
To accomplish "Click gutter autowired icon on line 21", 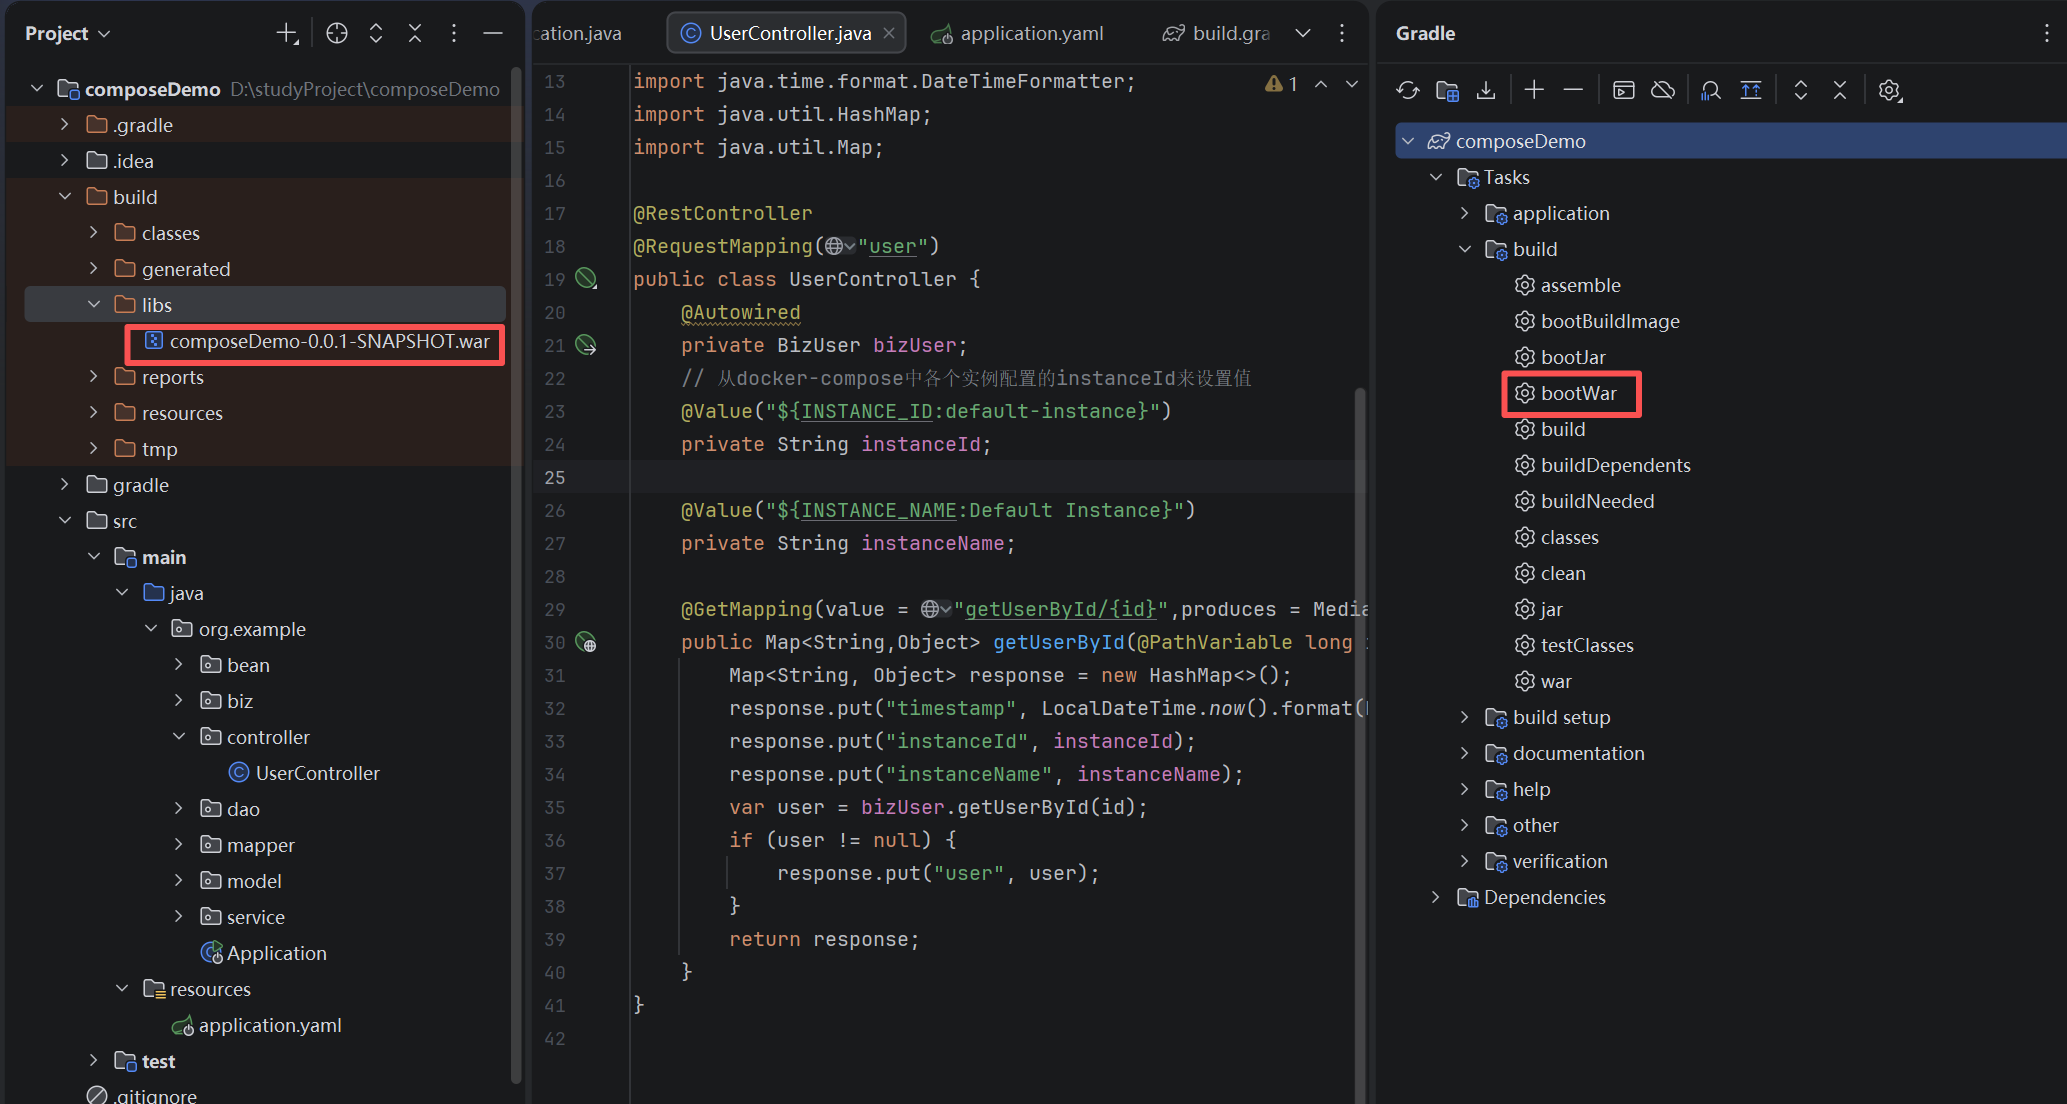I will 586,345.
